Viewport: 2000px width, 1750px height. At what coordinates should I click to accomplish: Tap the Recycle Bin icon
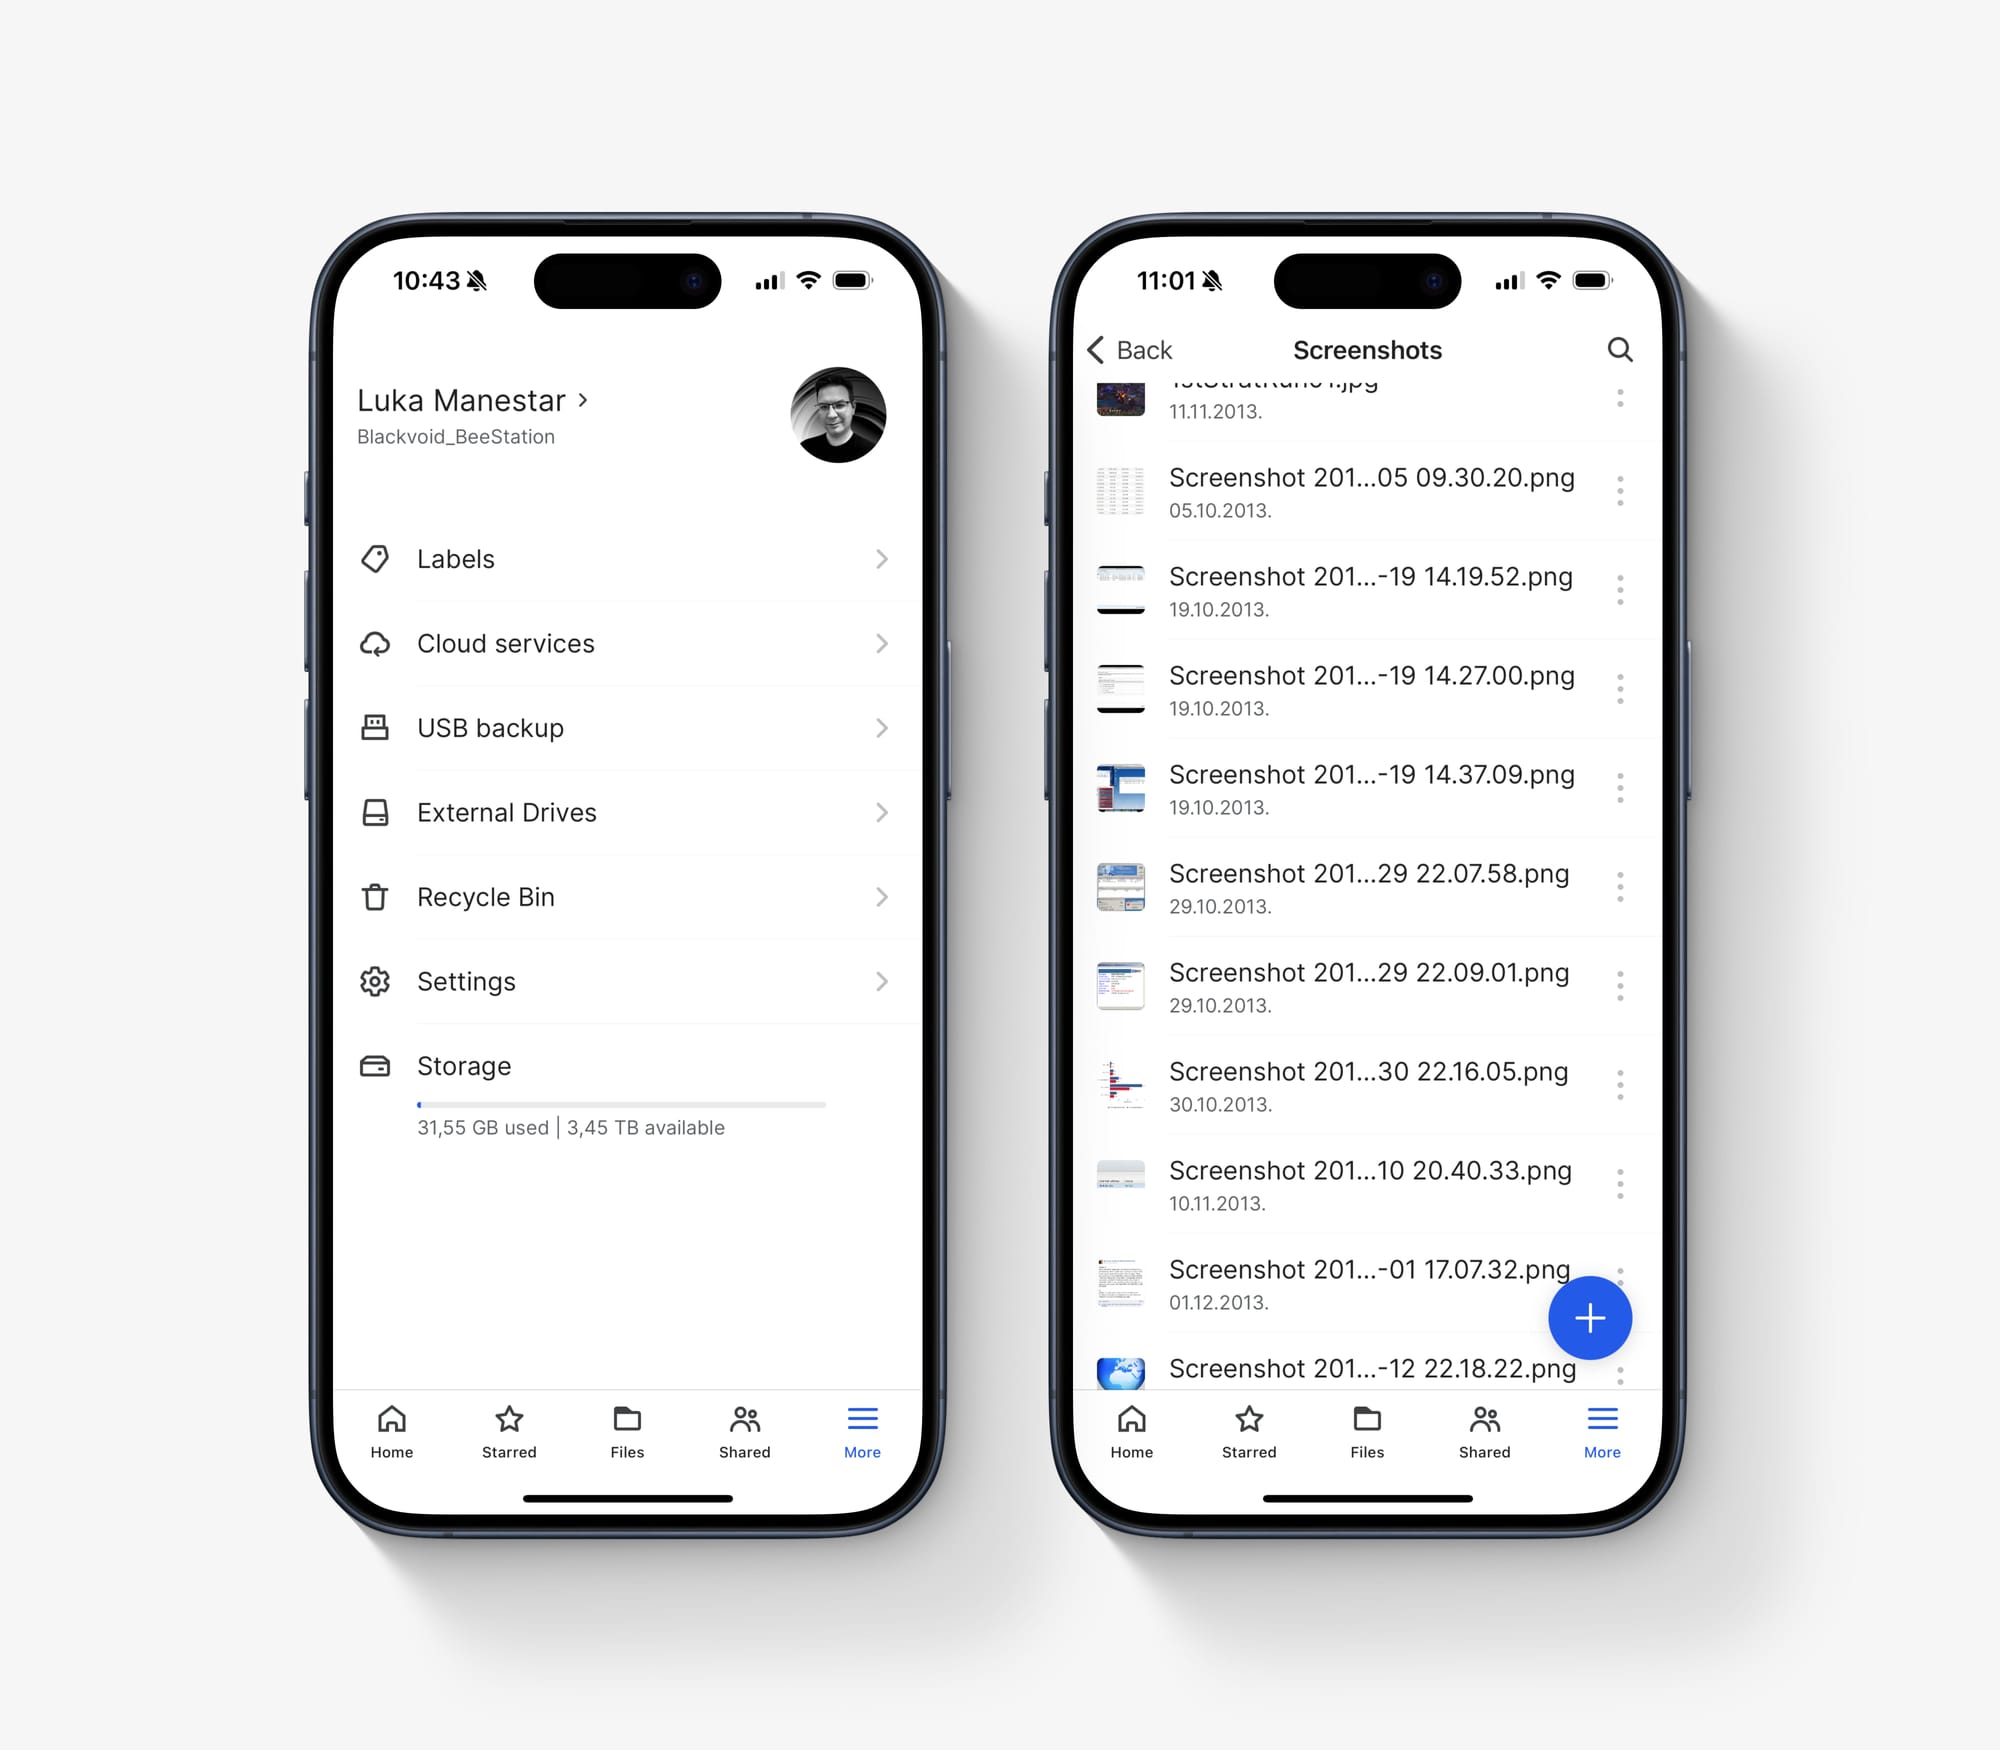coord(379,896)
